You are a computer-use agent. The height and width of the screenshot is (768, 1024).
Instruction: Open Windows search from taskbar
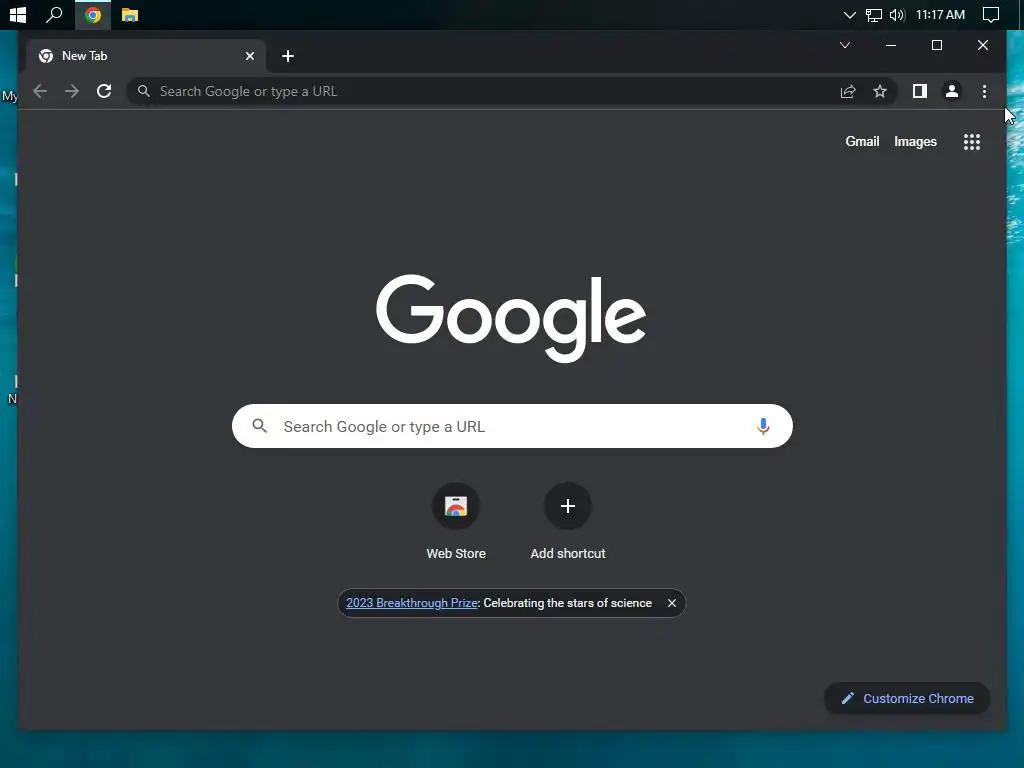(54, 15)
